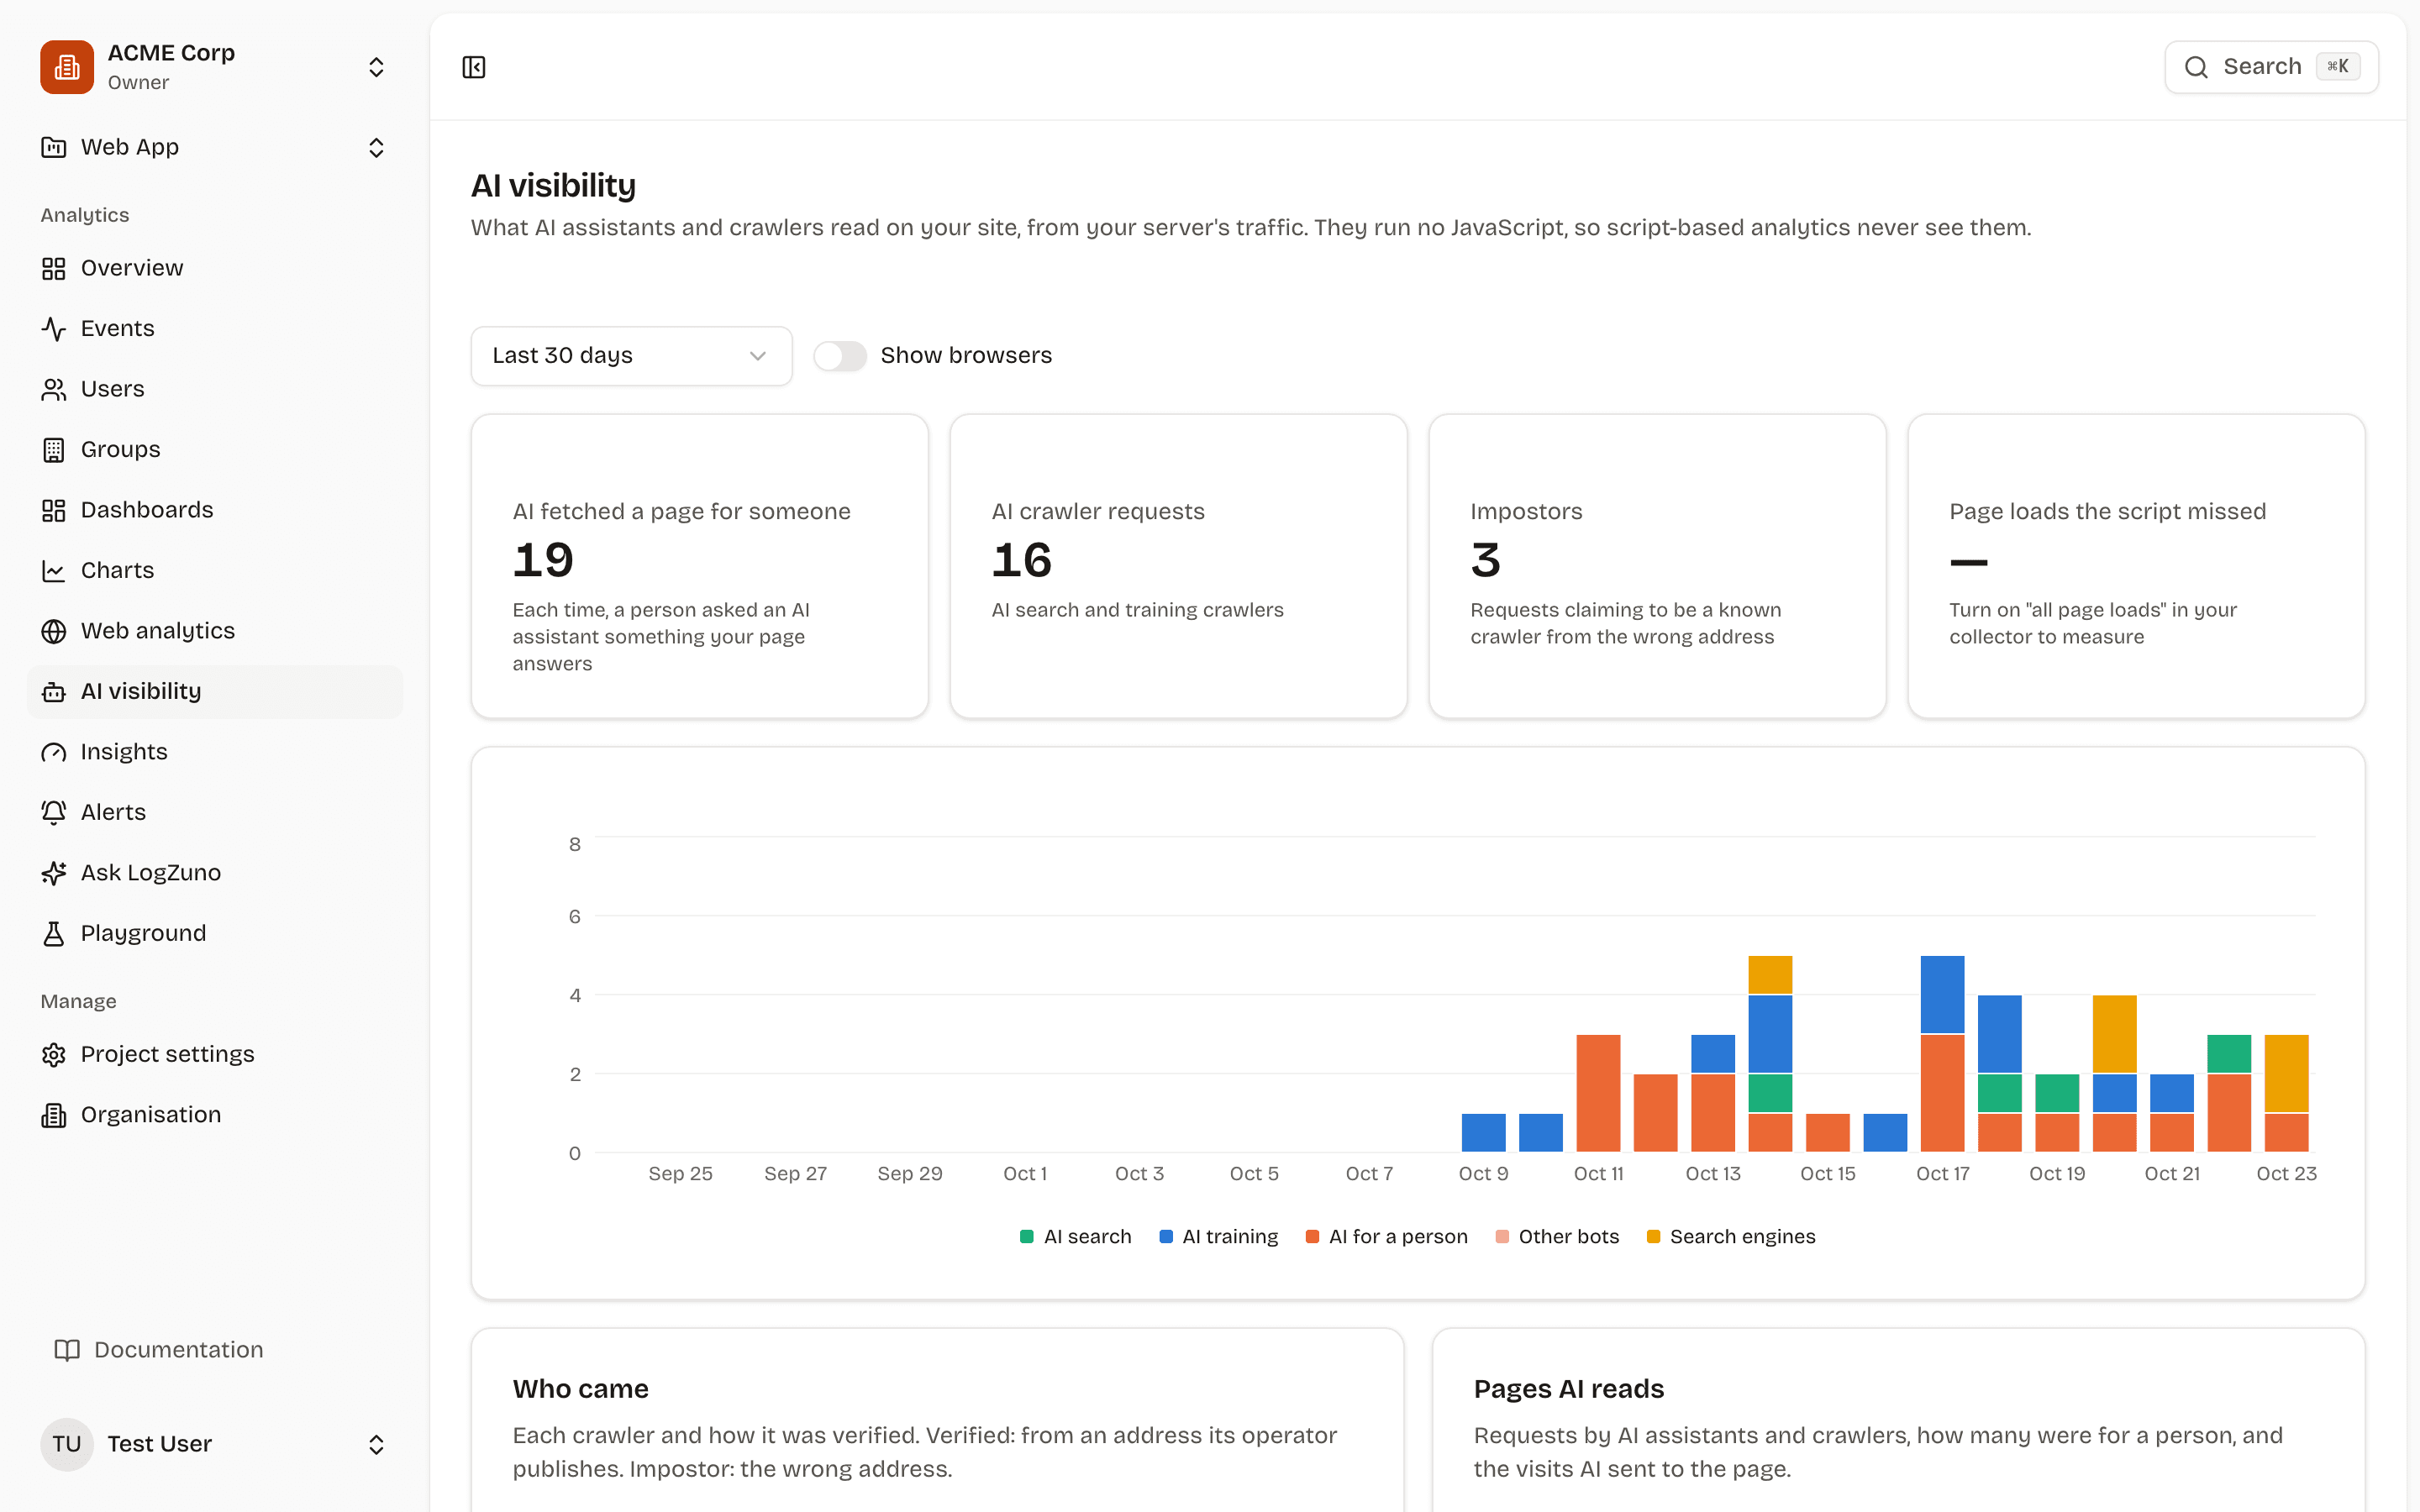Open the Test User account menu
Image resolution: width=2420 pixels, height=1512 pixels.
(215, 1444)
